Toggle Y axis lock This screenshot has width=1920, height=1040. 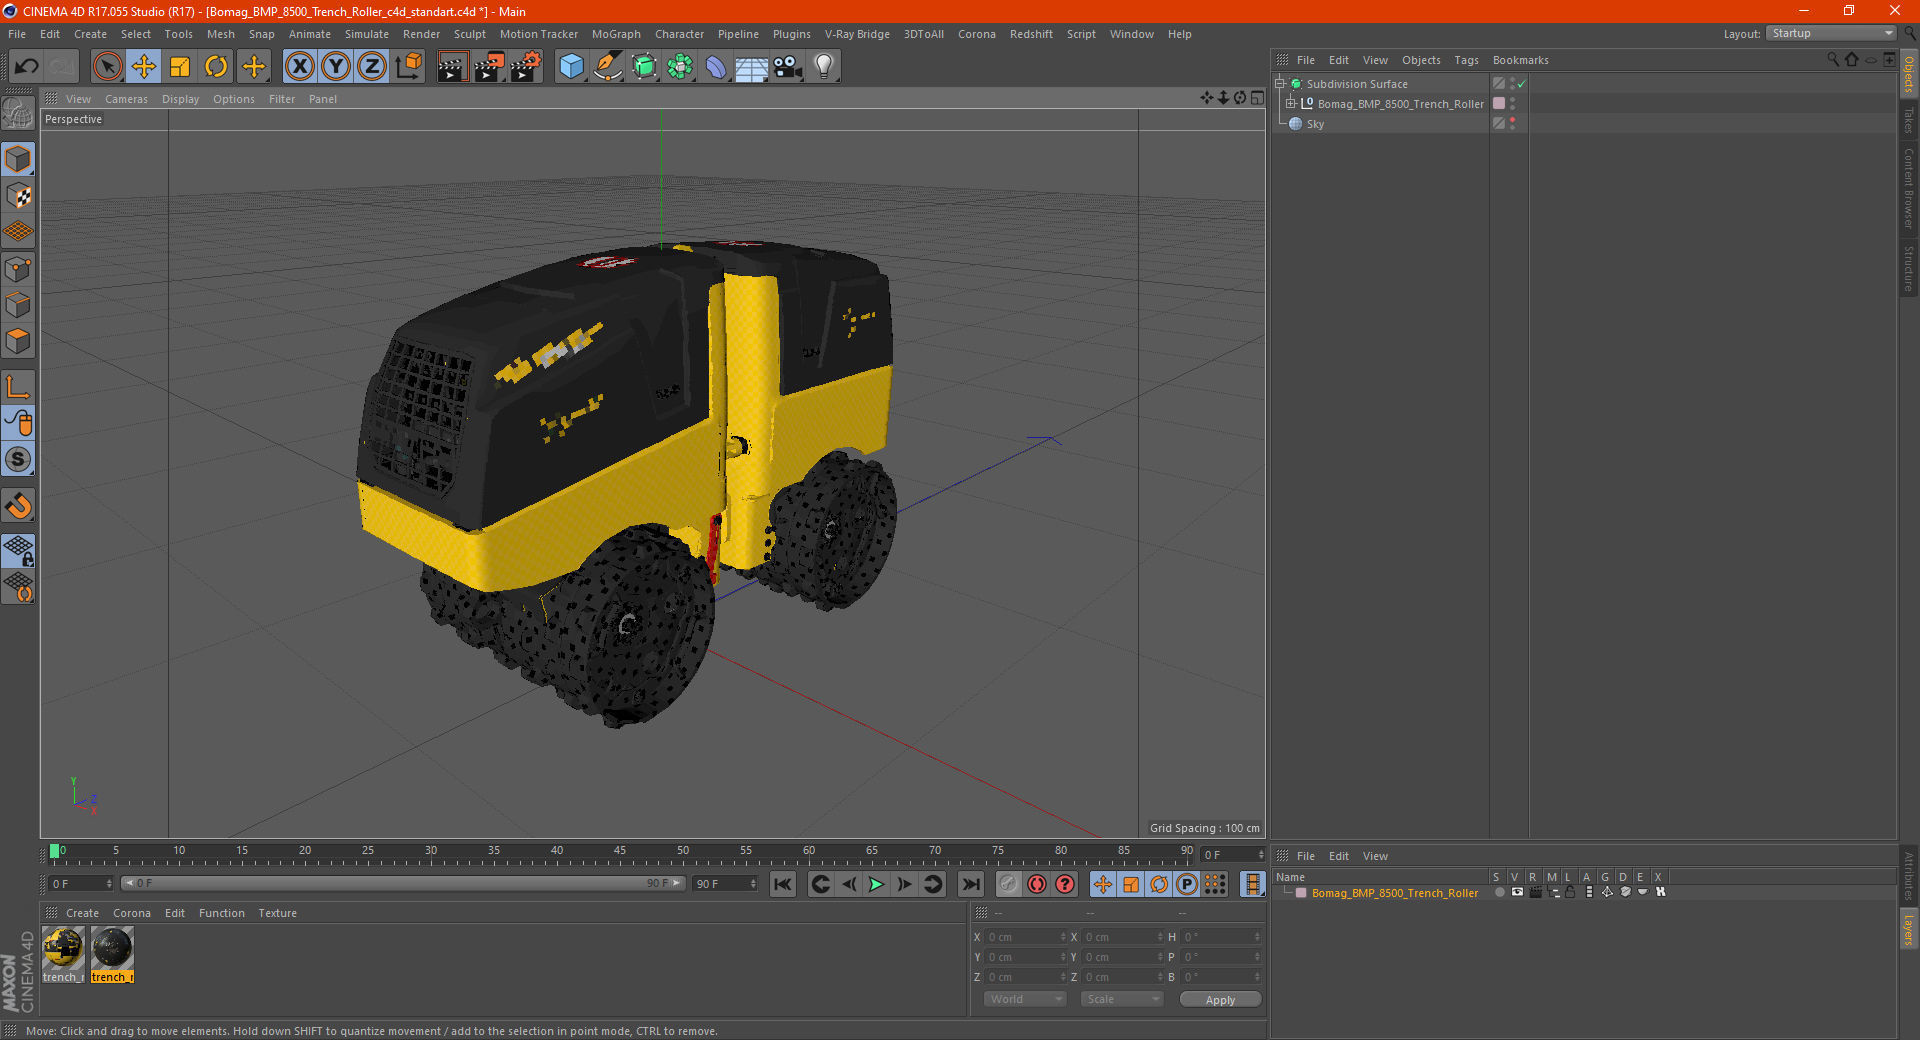[336, 67]
